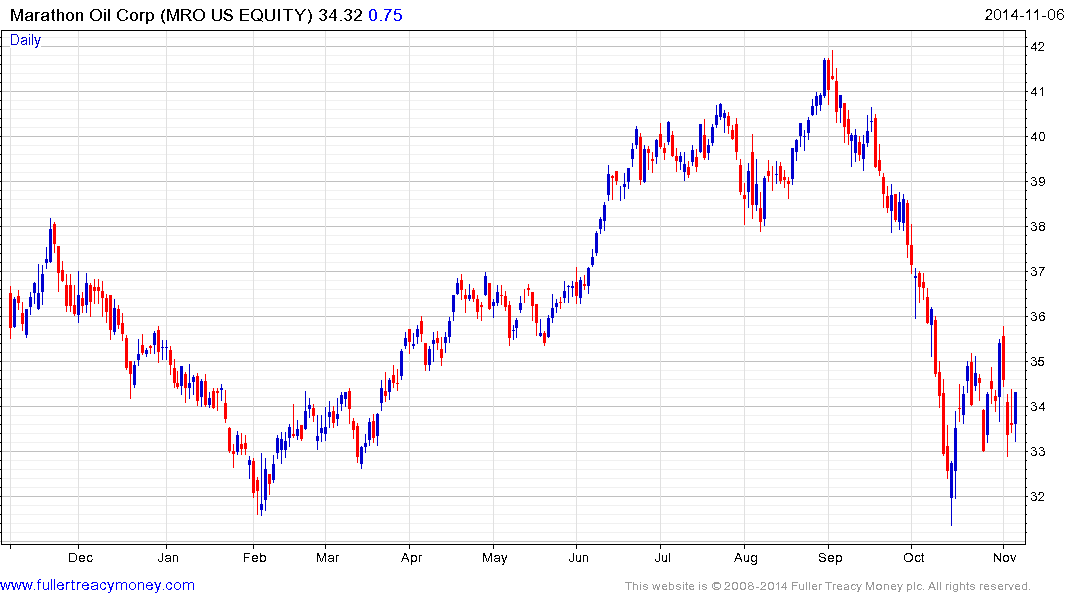Click the 33 price axis label
Viewport: 1075px width, 600px height.
coord(1037,452)
